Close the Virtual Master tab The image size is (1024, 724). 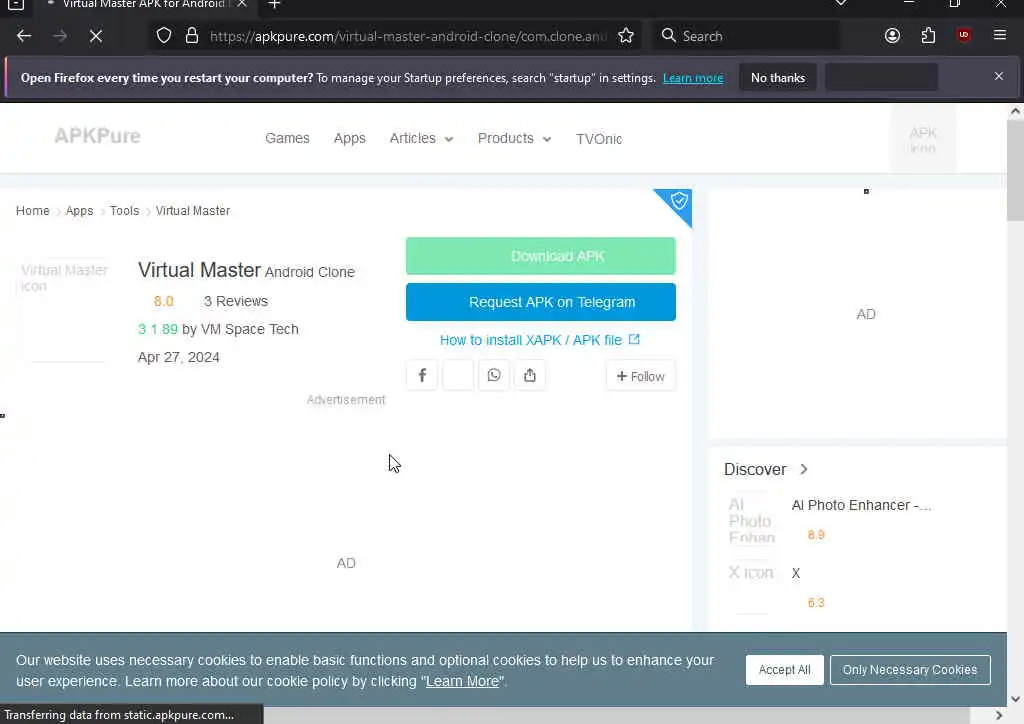(x=242, y=4)
